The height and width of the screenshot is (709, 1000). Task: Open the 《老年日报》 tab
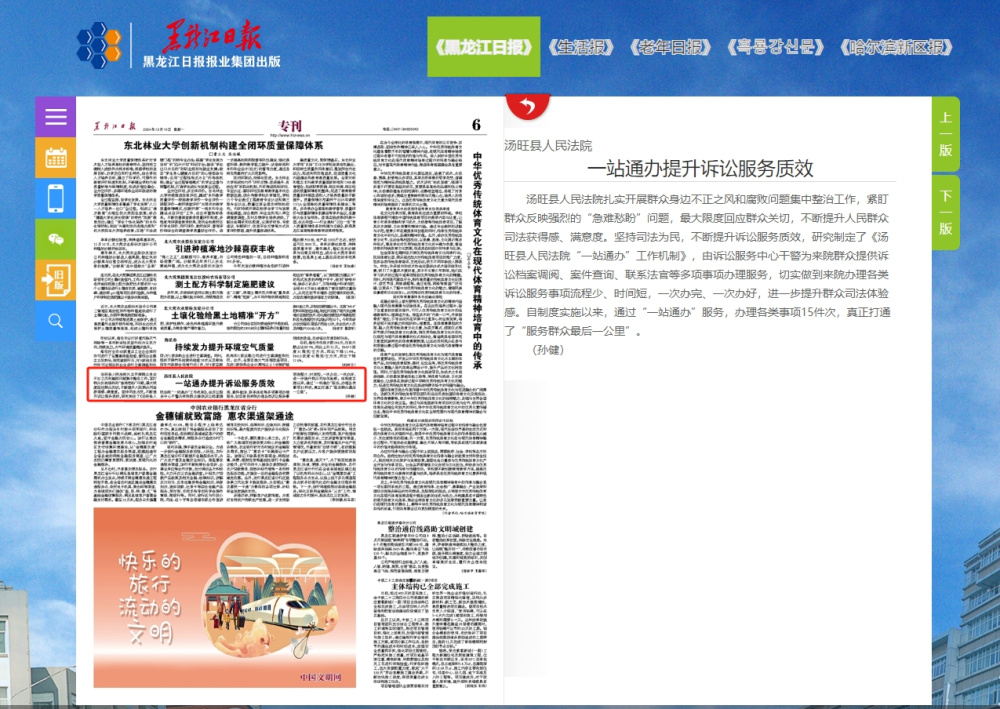click(669, 47)
